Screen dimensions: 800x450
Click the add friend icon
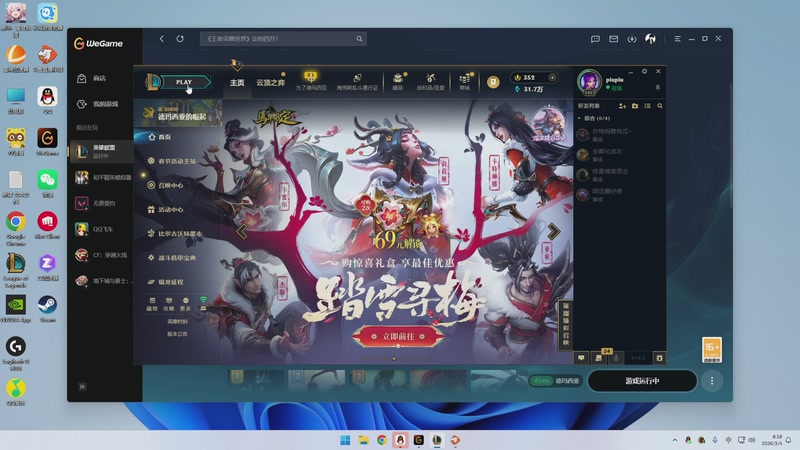tap(622, 106)
